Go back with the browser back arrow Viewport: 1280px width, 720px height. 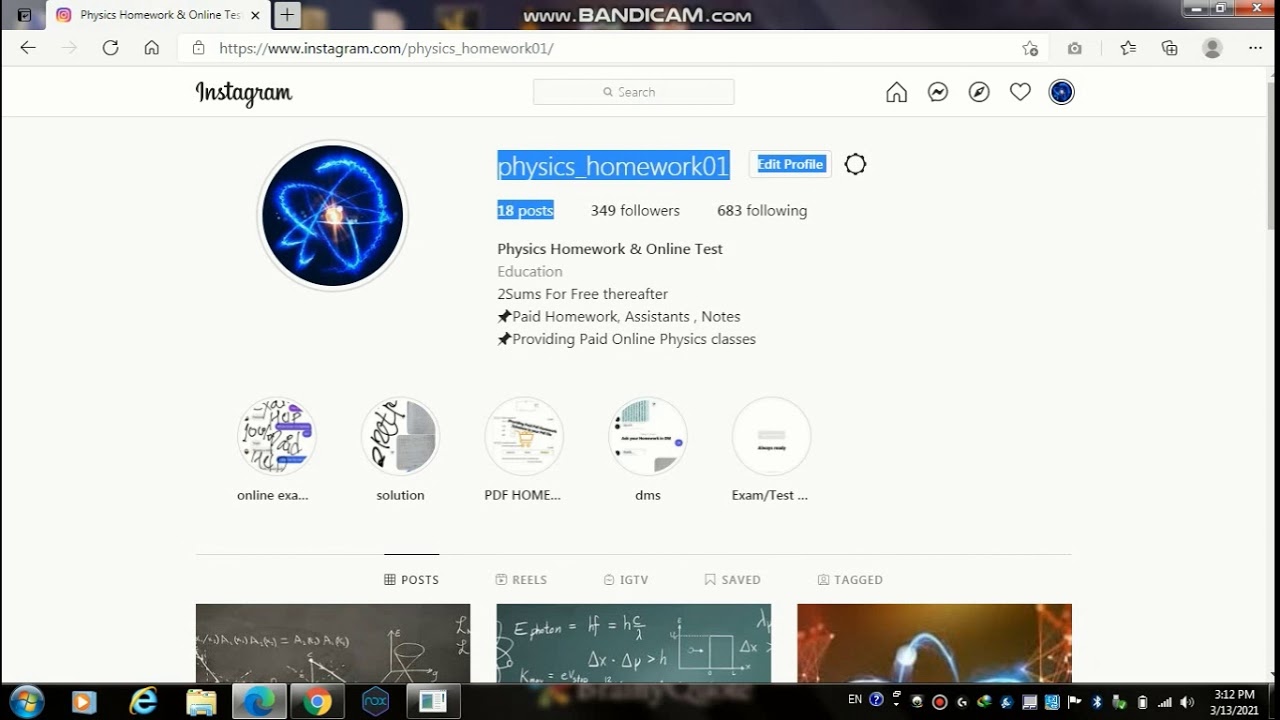point(28,48)
